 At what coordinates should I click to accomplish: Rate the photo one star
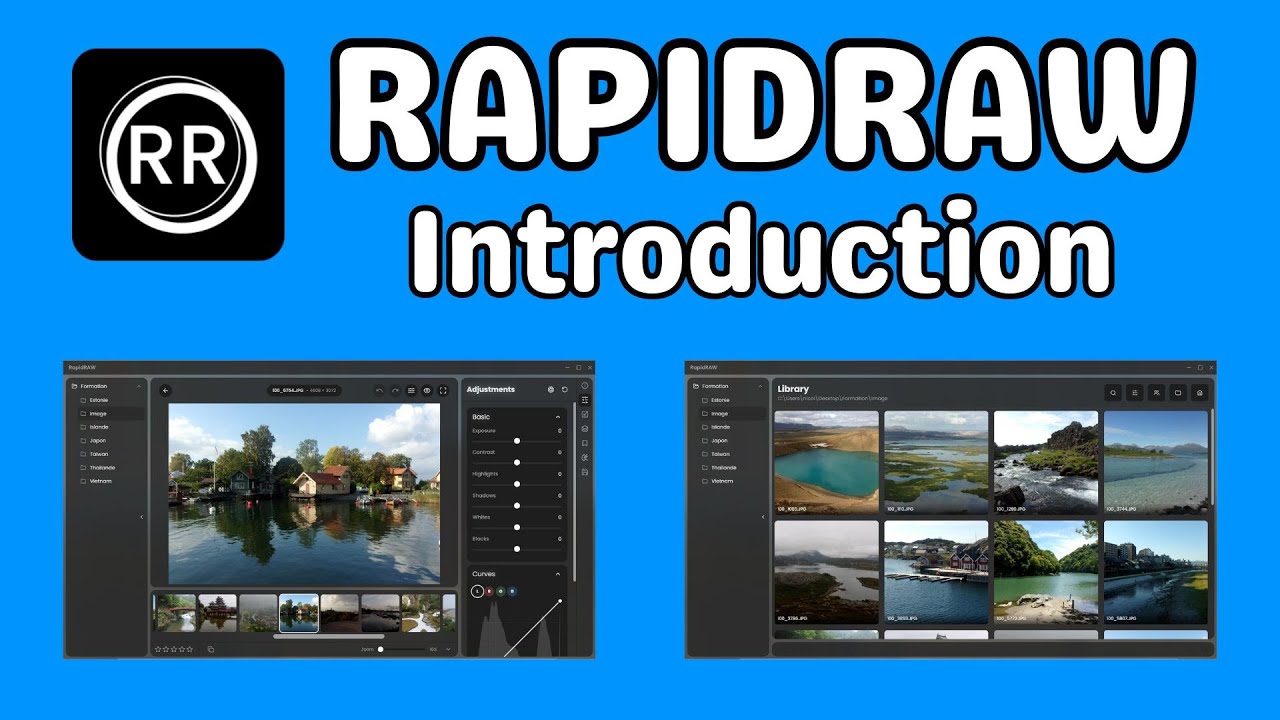pyautogui.click(x=157, y=649)
